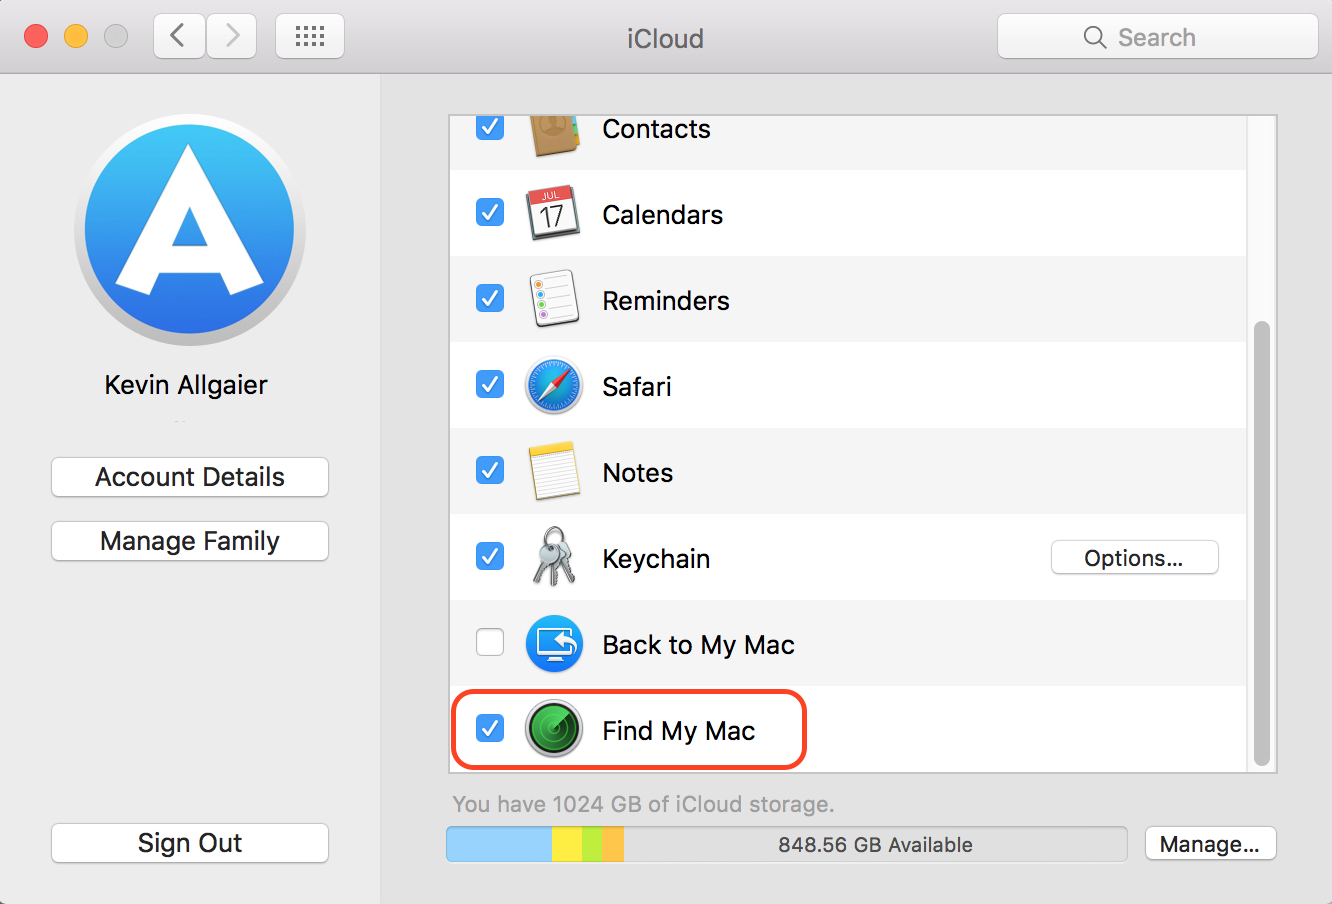Select the Back to My Mac label

pos(699,645)
